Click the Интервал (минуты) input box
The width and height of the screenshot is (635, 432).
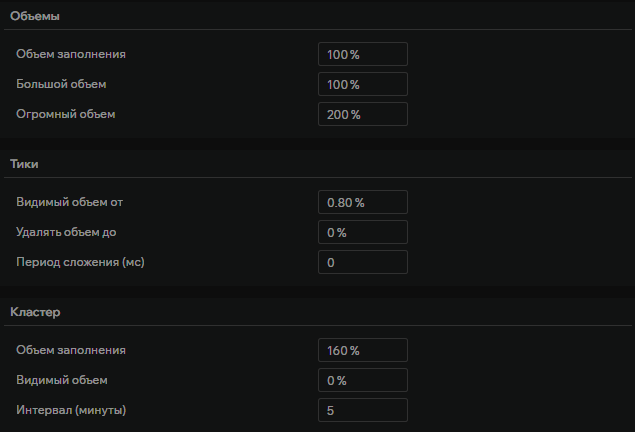pos(362,410)
